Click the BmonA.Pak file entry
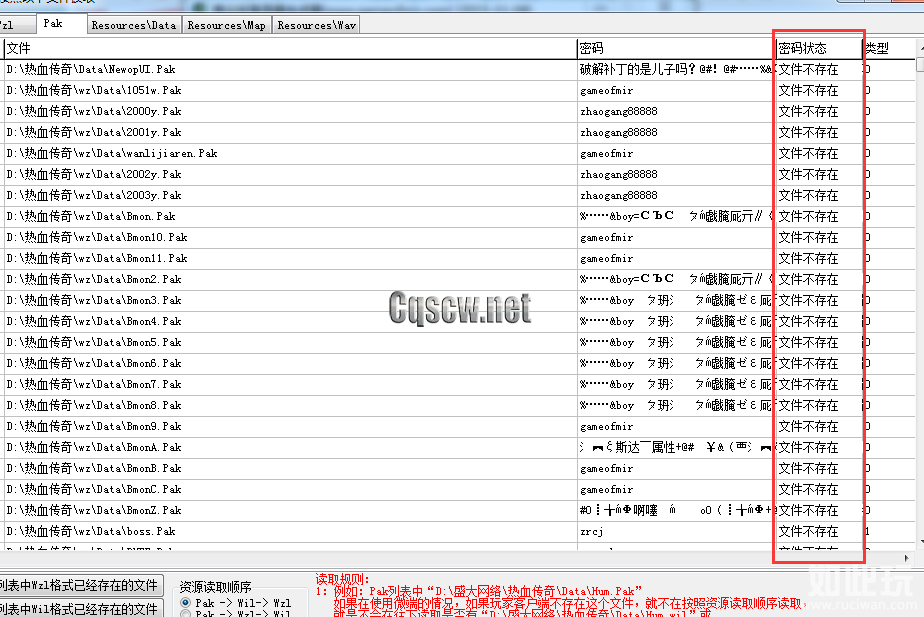924x617 pixels. (x=94, y=448)
